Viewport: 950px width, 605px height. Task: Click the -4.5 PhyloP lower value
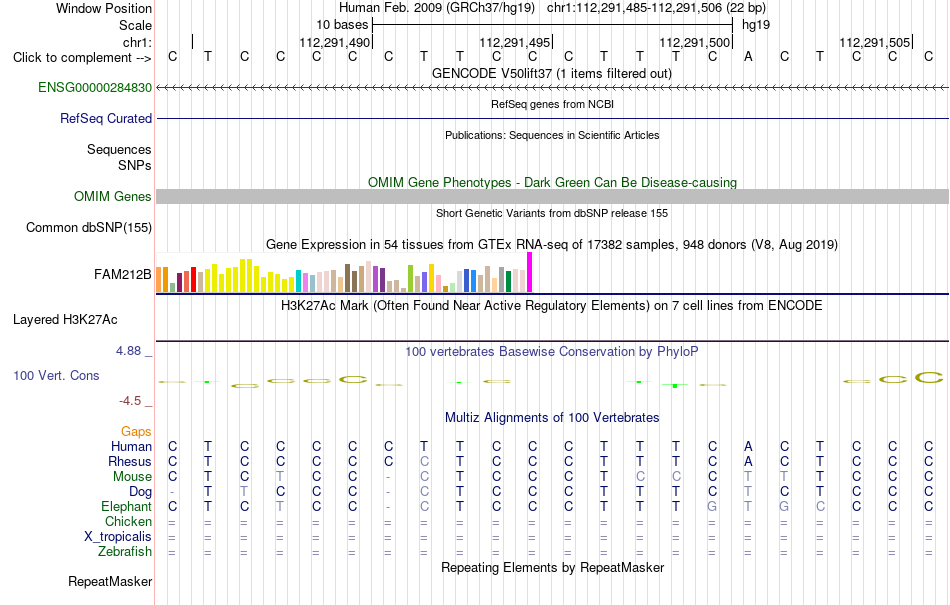(130, 401)
